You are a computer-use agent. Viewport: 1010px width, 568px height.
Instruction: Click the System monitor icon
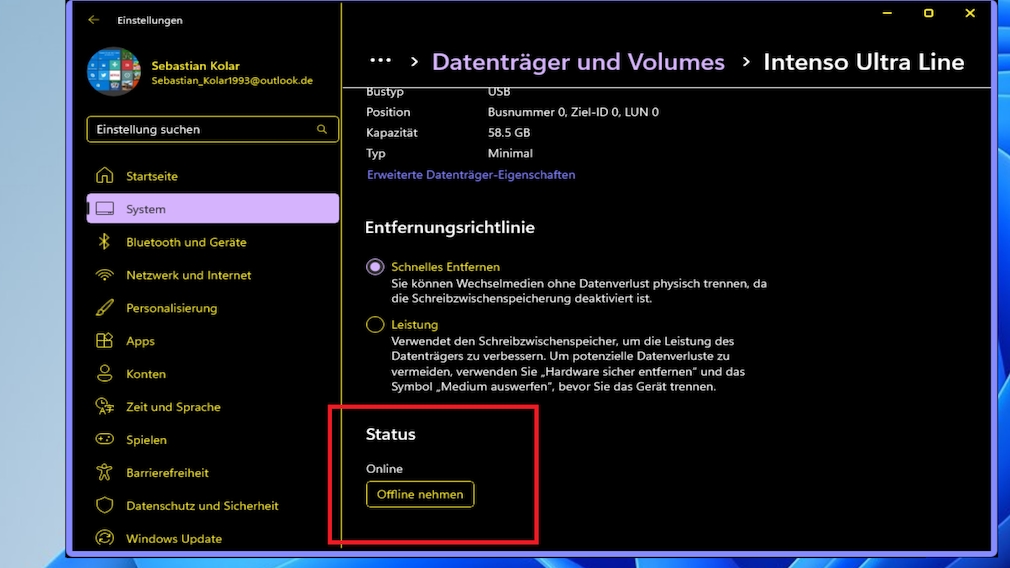click(x=105, y=209)
